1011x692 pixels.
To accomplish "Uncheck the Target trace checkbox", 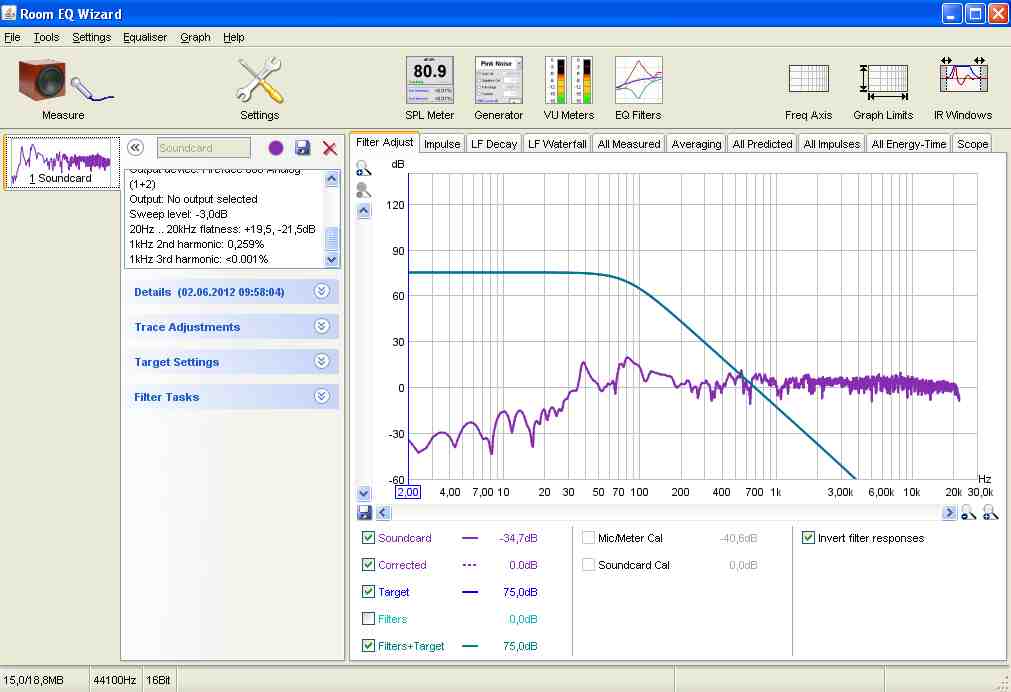I will 368,592.
